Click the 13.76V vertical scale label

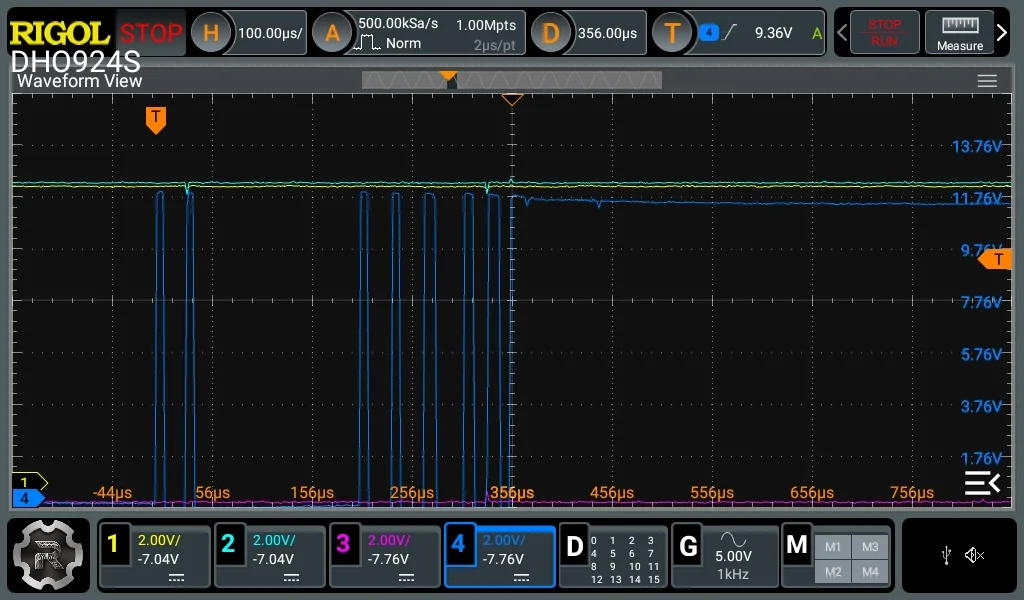(x=976, y=146)
